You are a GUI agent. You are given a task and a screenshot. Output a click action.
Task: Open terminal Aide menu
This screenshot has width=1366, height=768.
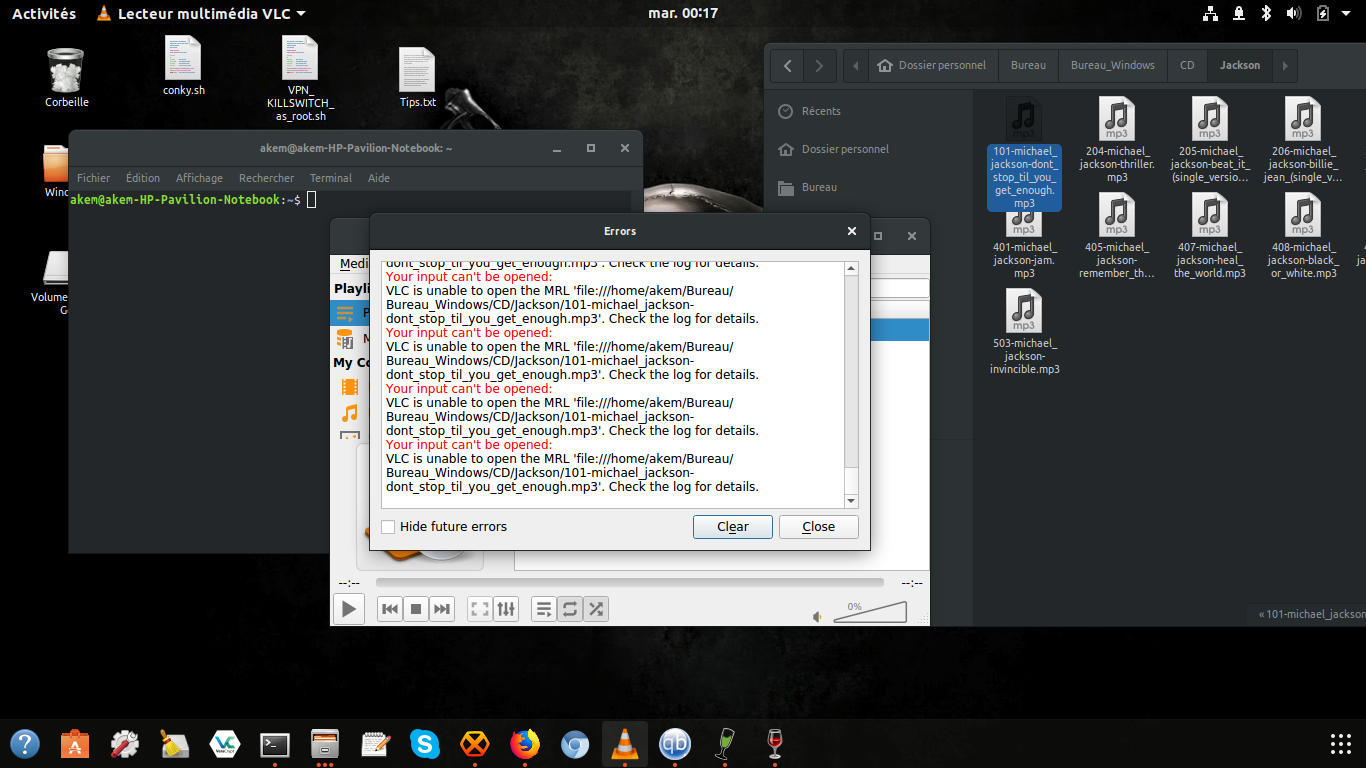pos(379,178)
